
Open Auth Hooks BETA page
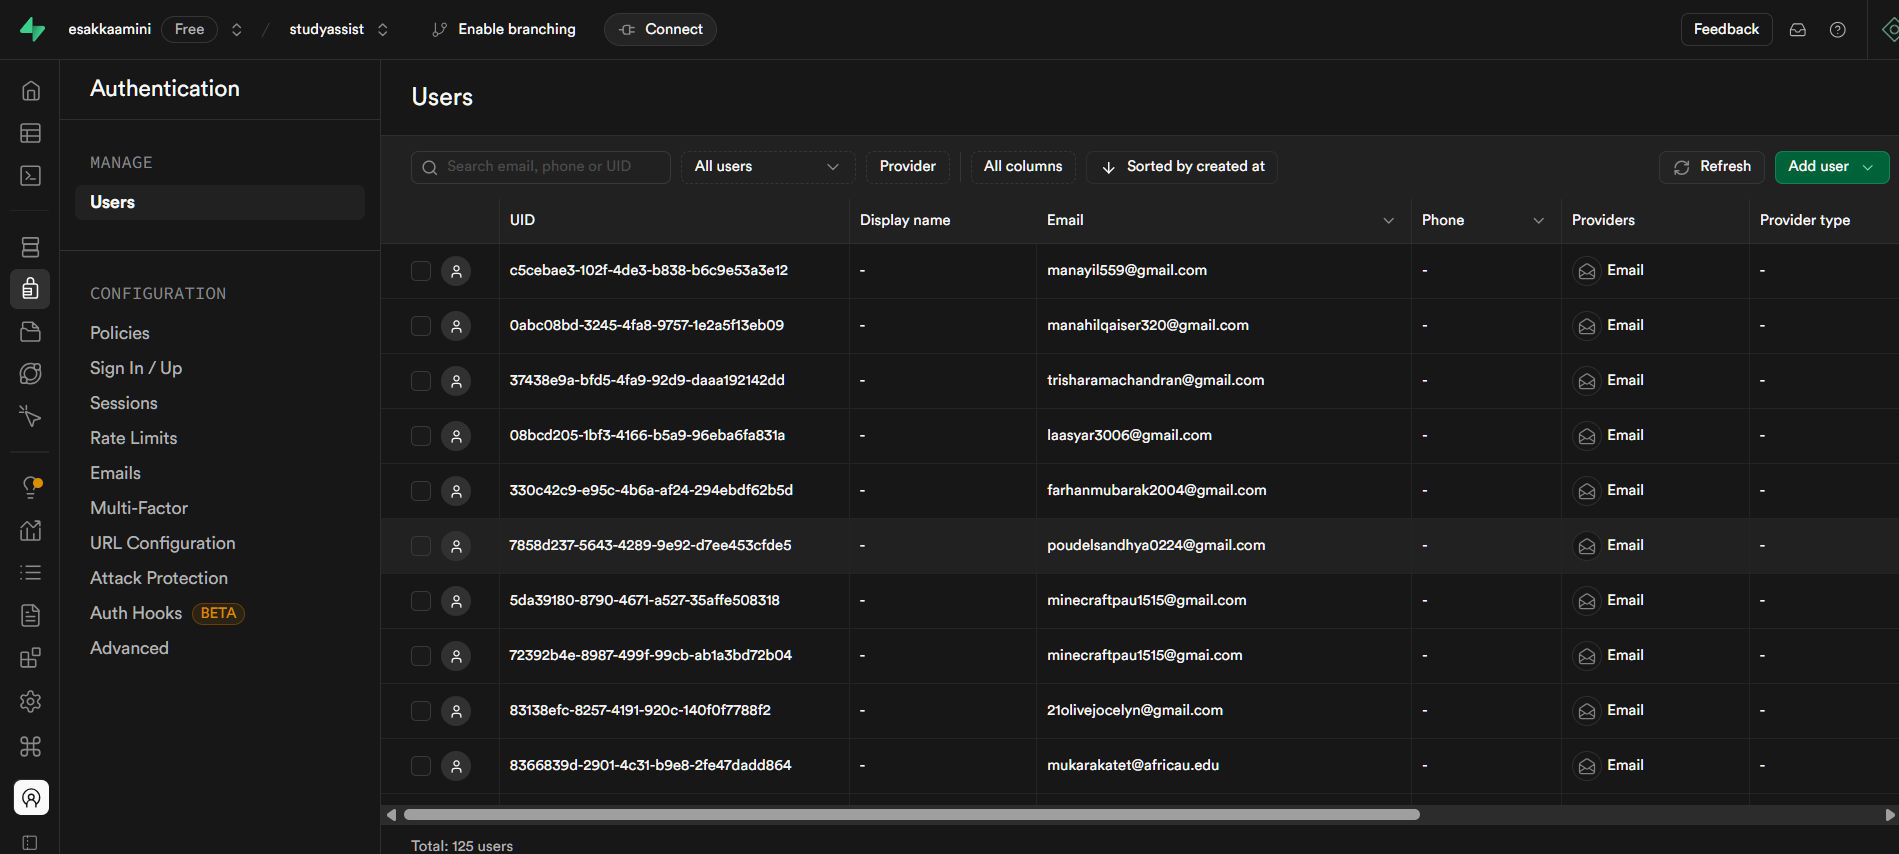tap(167, 613)
